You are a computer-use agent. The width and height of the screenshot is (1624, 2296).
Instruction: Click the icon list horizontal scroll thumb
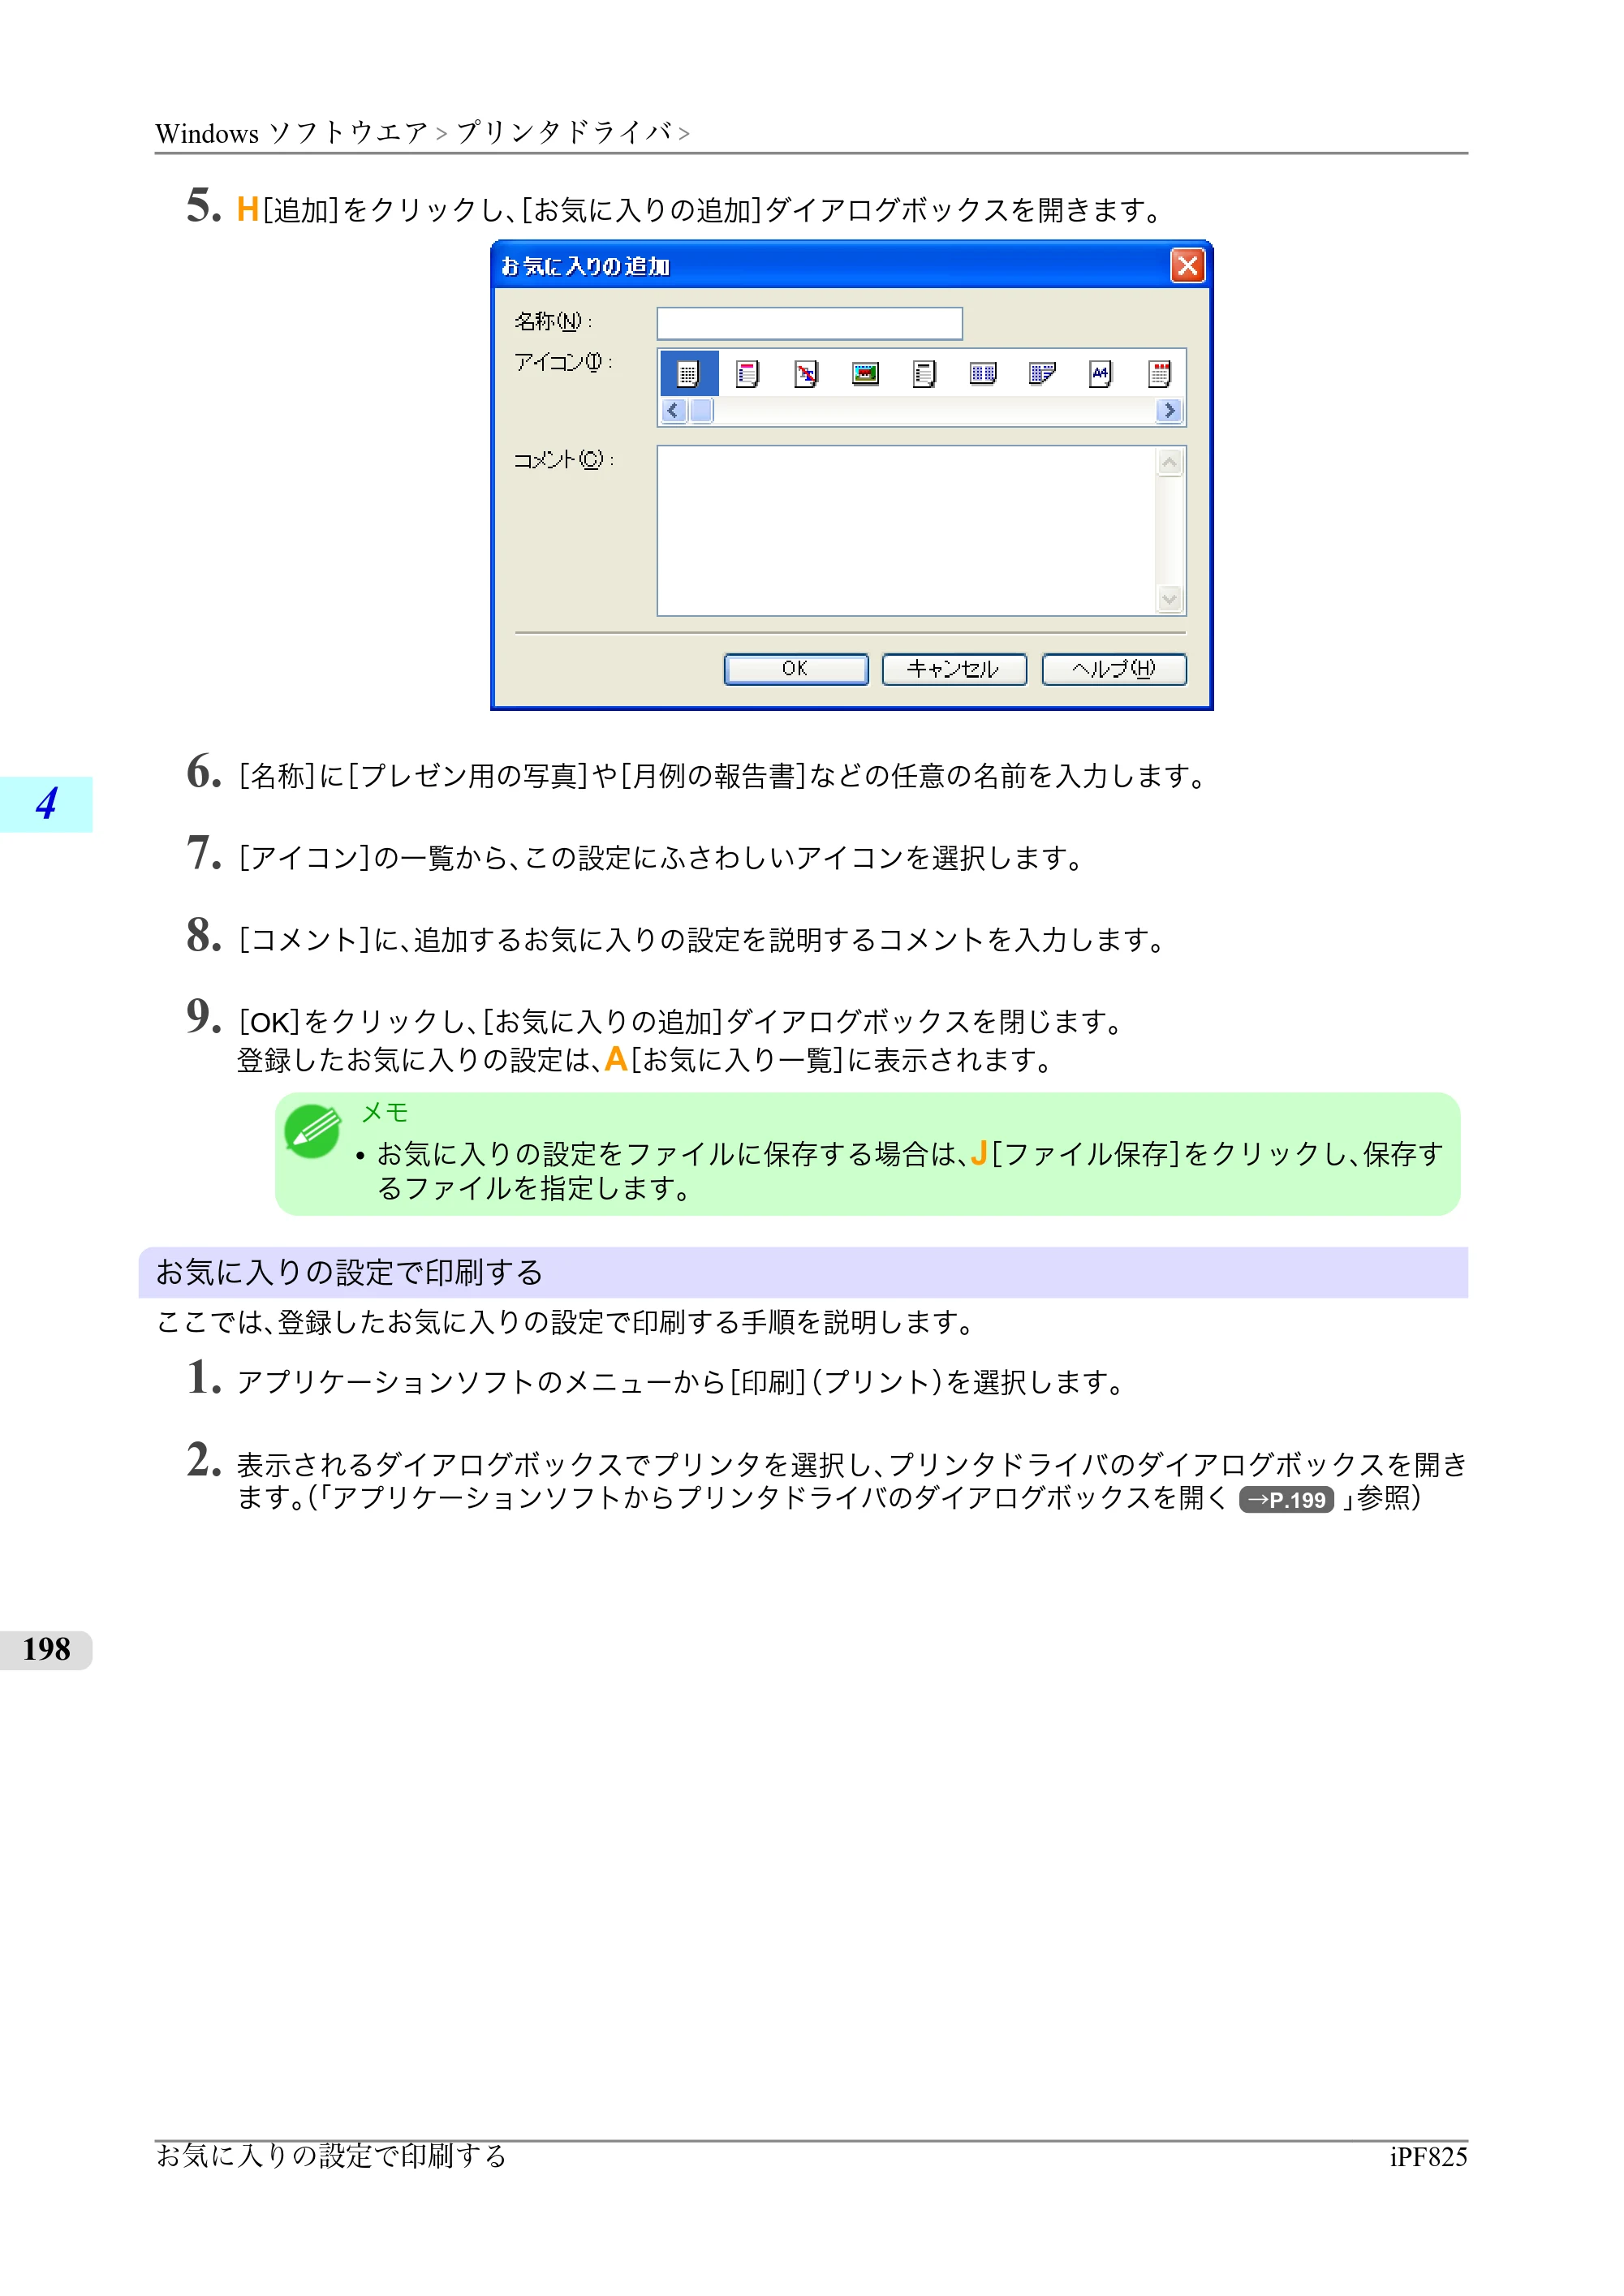coord(701,411)
